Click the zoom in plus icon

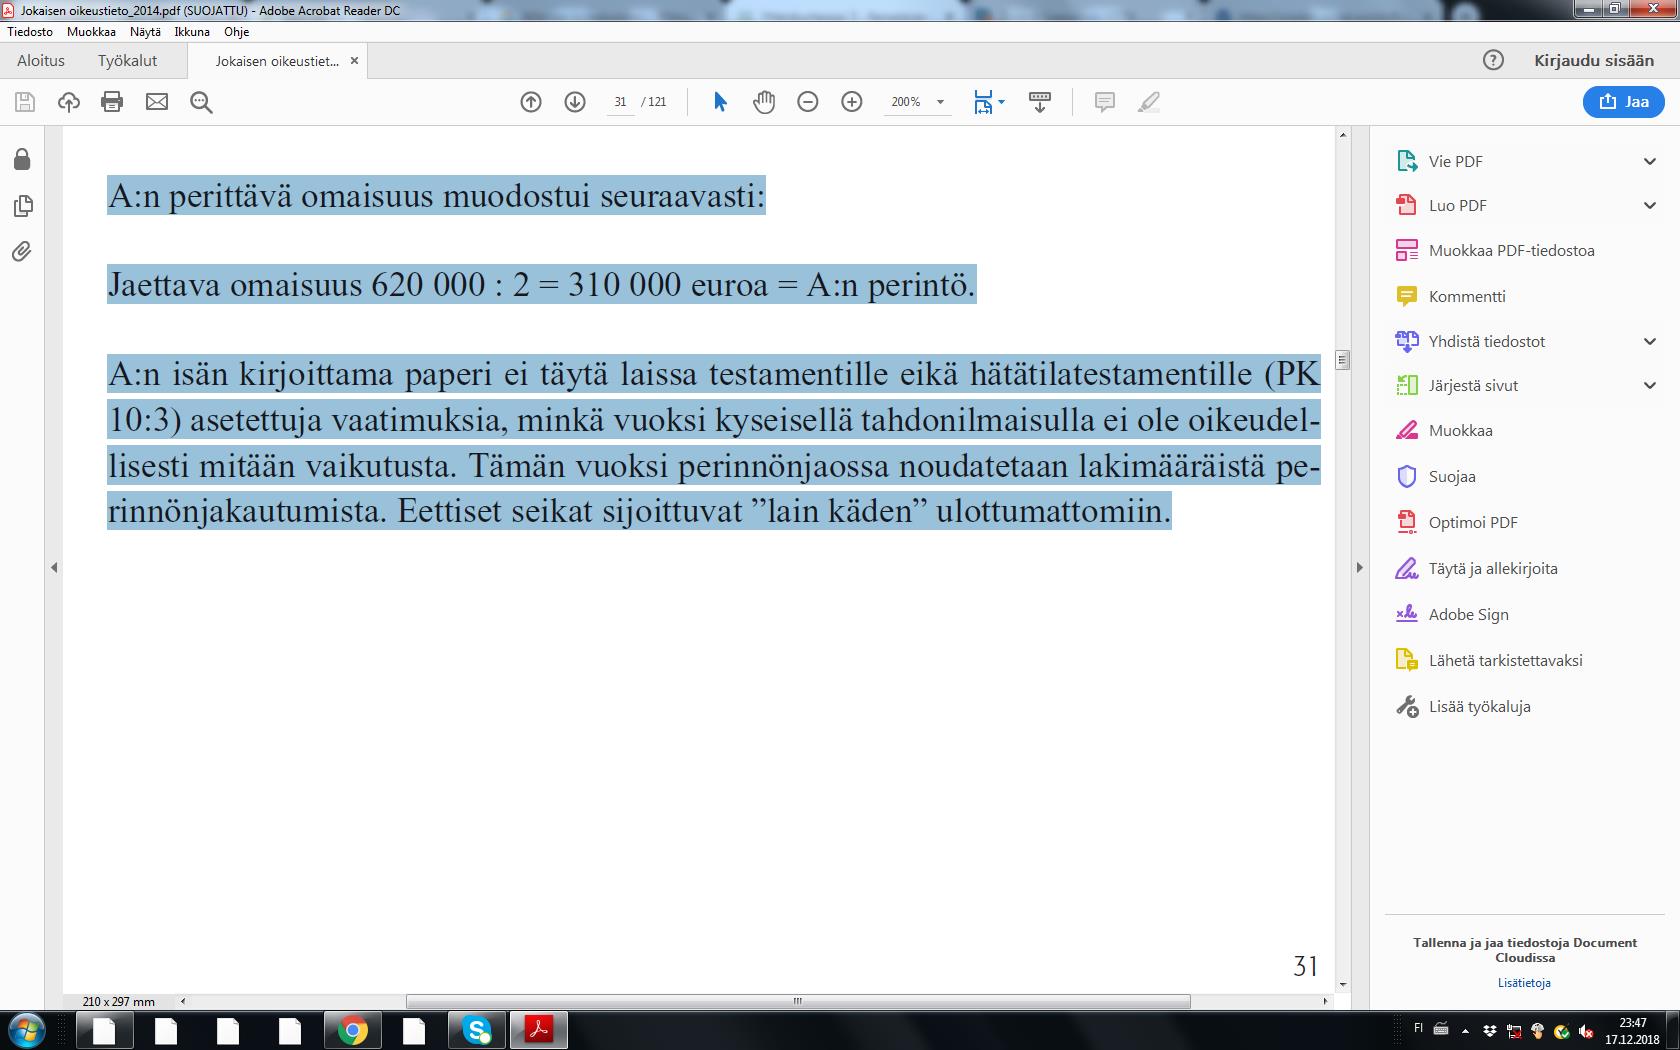coord(852,102)
